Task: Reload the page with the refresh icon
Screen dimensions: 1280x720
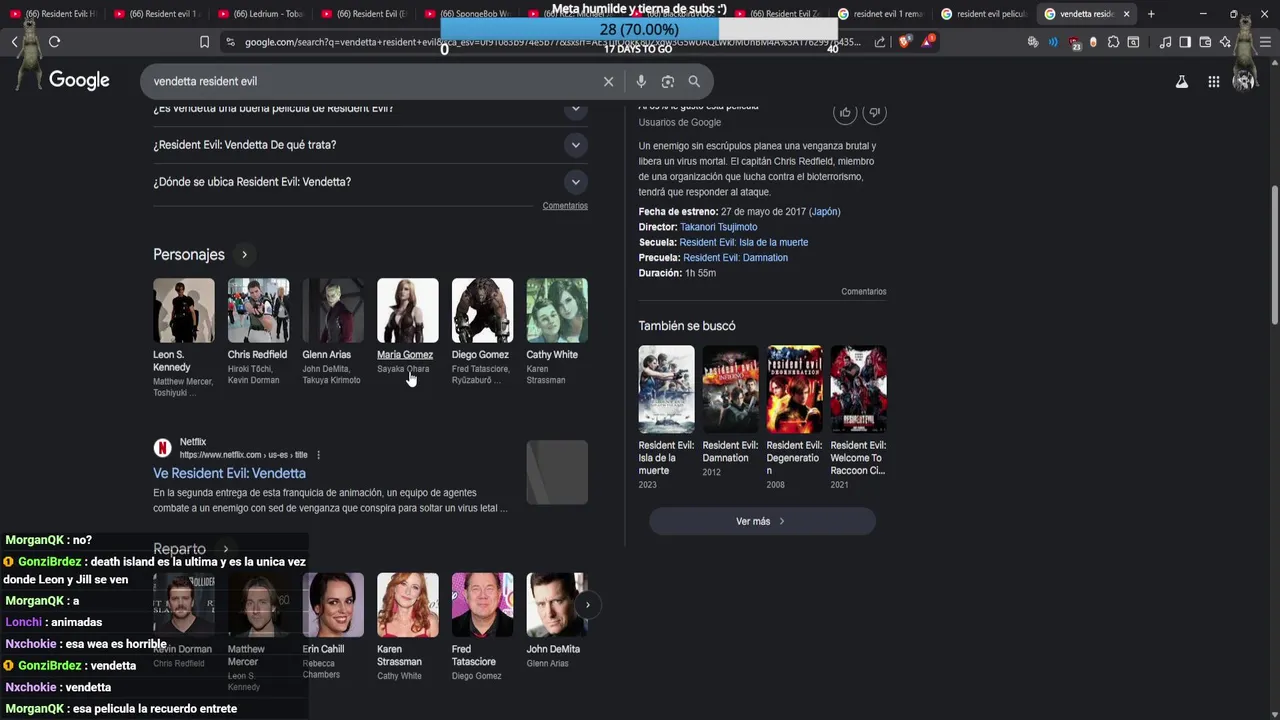Action: [x=54, y=42]
